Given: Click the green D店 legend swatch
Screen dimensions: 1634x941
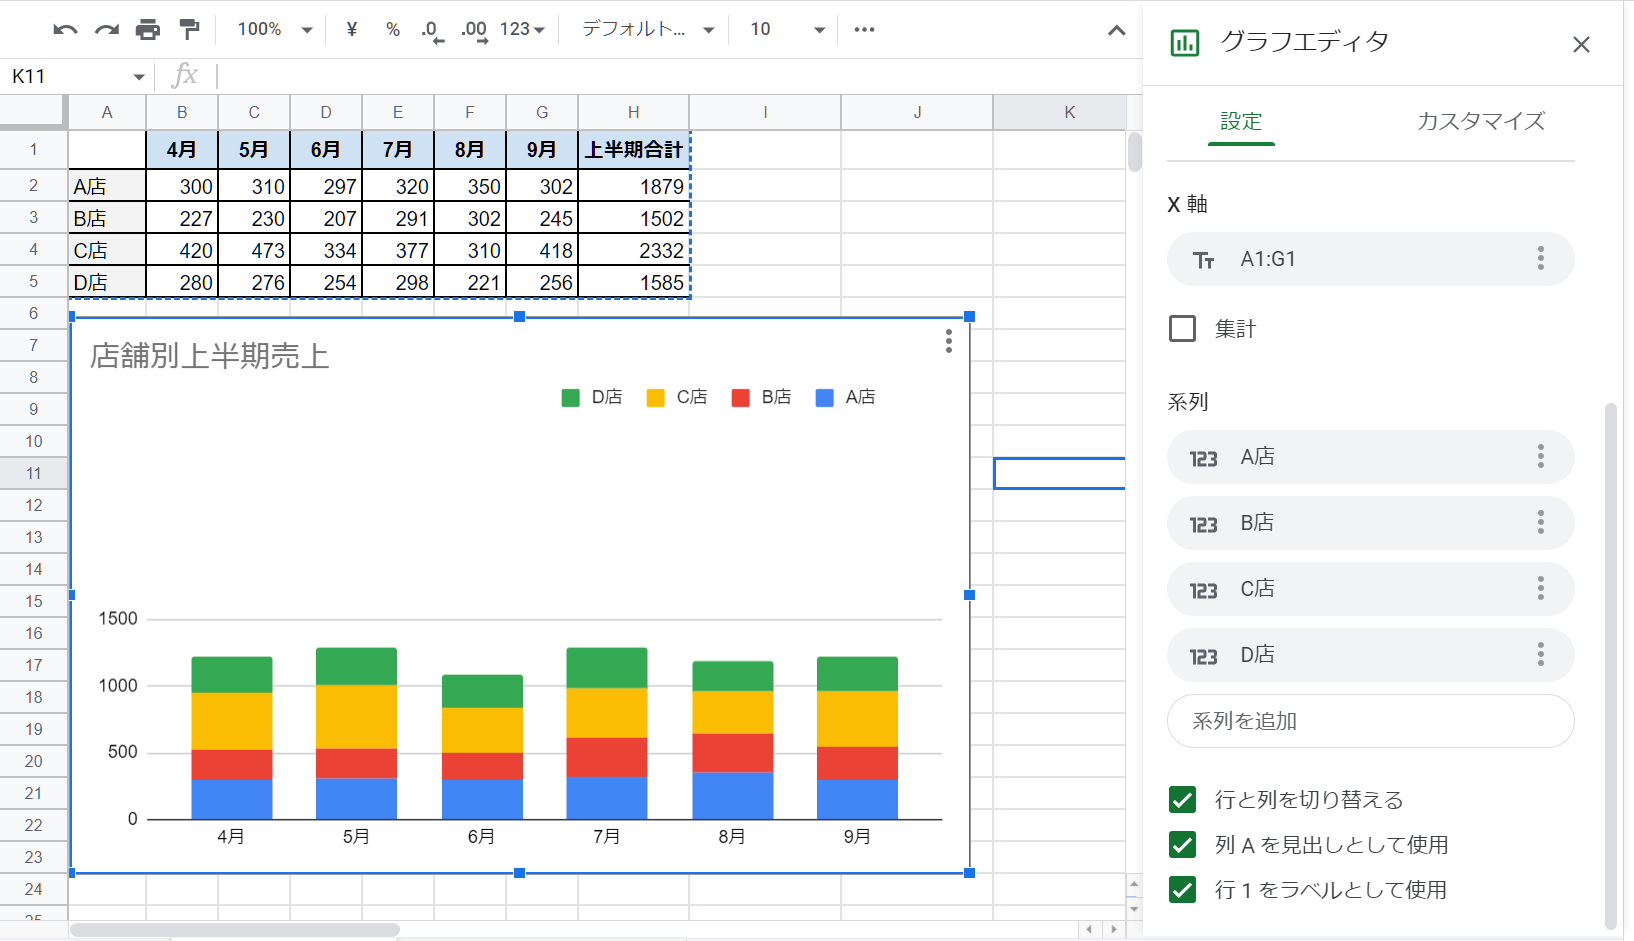Looking at the screenshot, I should point(571,398).
